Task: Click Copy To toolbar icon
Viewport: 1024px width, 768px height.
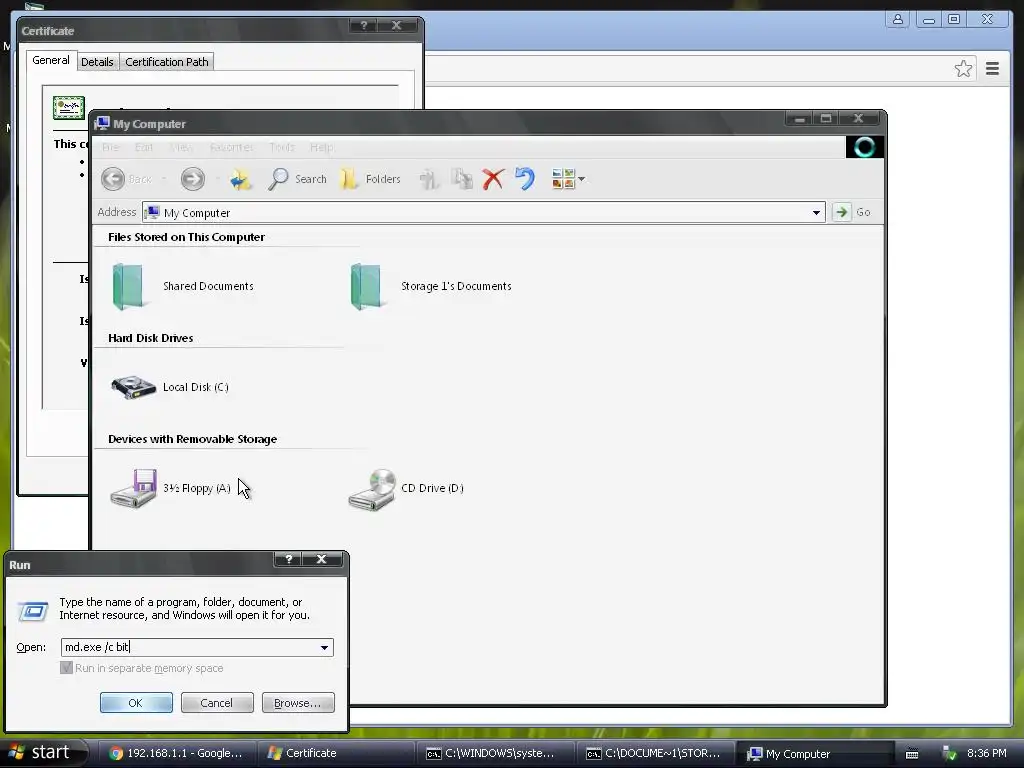Action: click(x=462, y=179)
